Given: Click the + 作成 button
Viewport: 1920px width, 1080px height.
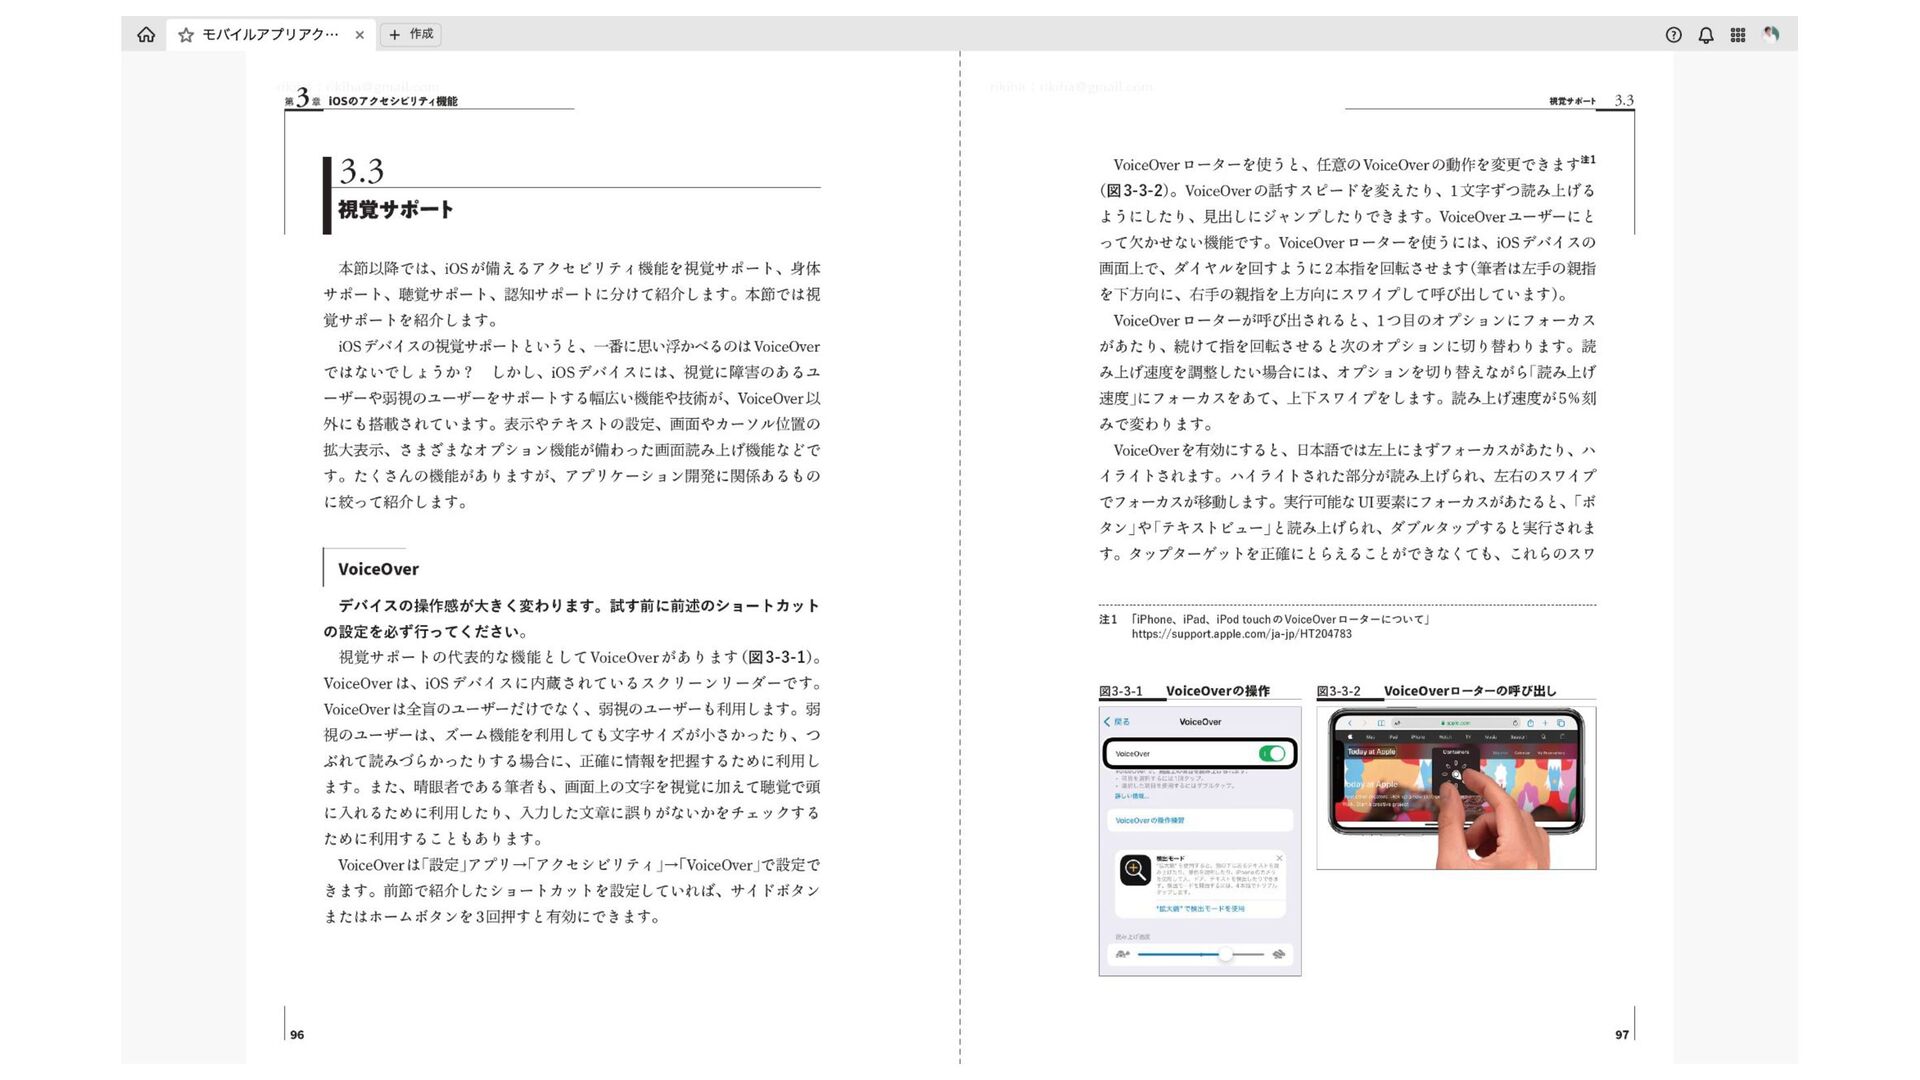Looking at the screenshot, I should coord(411,35).
